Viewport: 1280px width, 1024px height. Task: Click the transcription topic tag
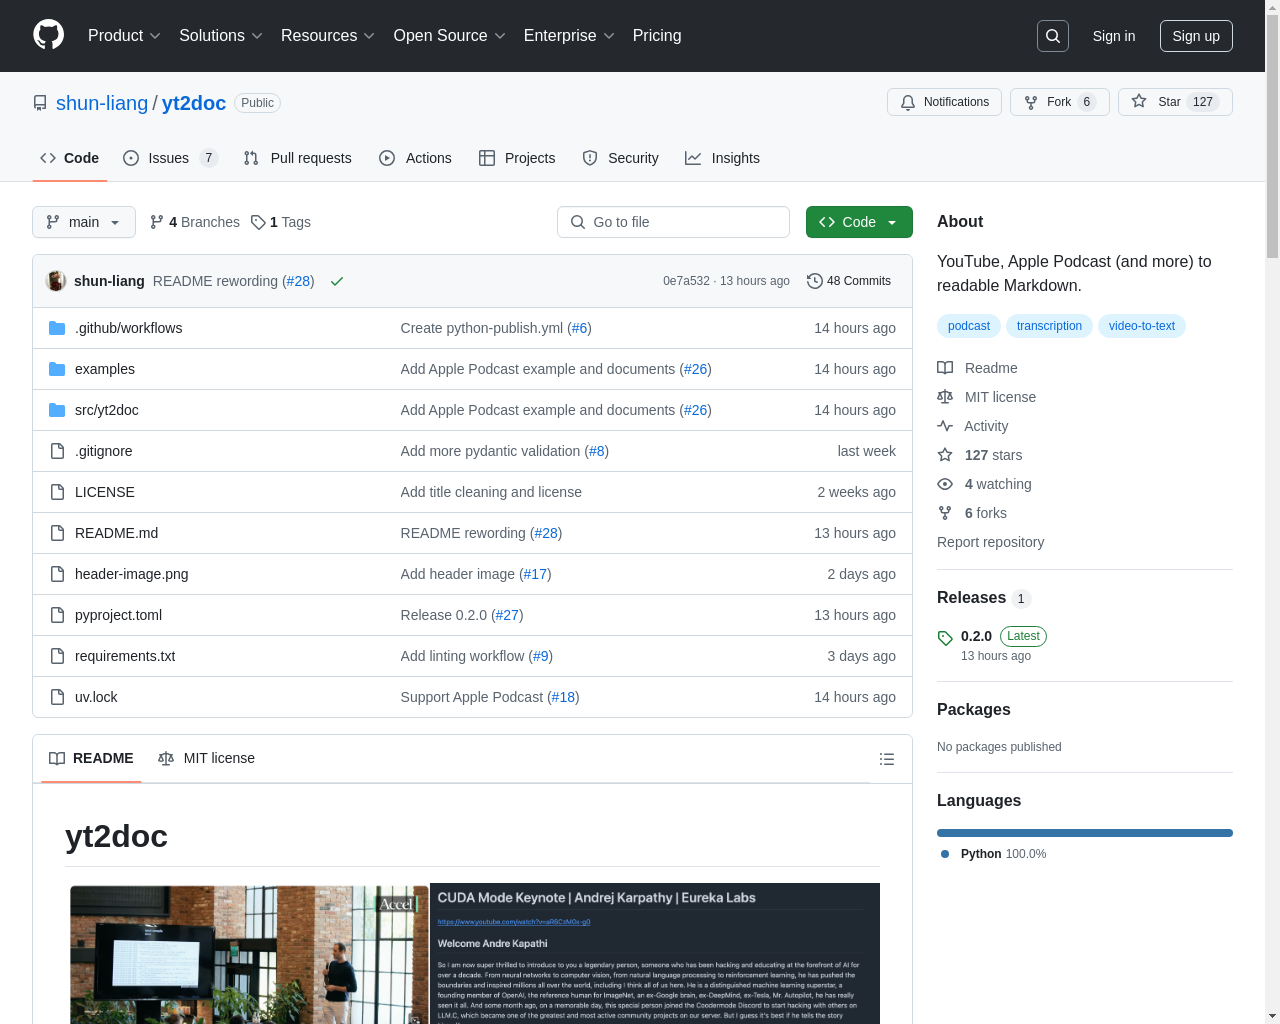pos(1049,326)
